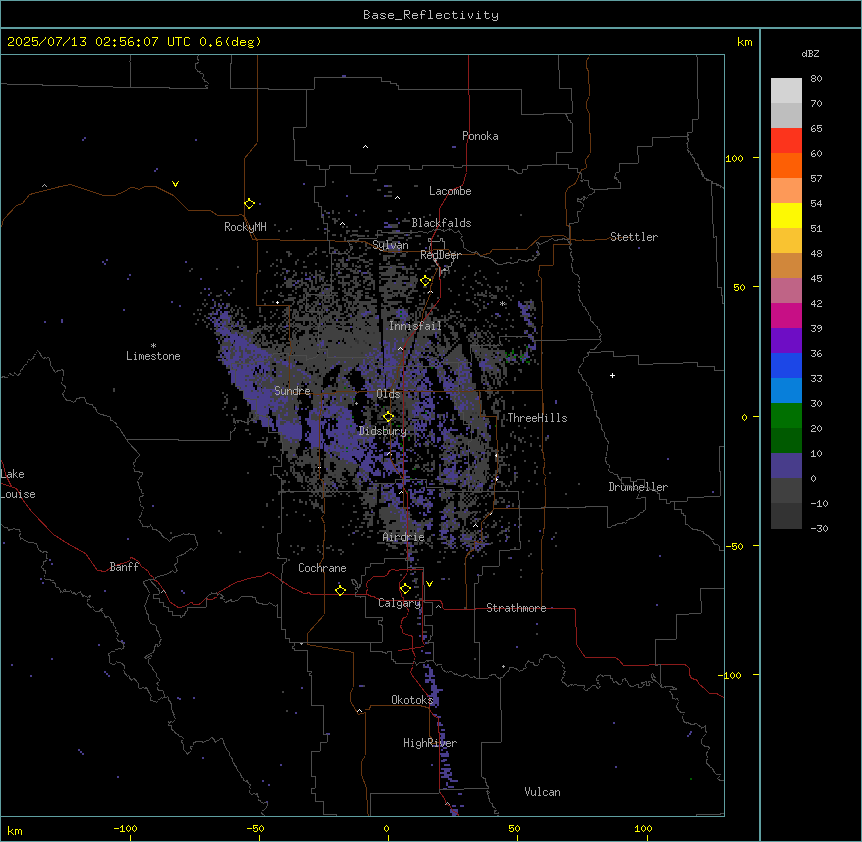The height and width of the screenshot is (842, 862).
Task: Select the light blue 33 dBZ legend swatch
Action: point(786,391)
